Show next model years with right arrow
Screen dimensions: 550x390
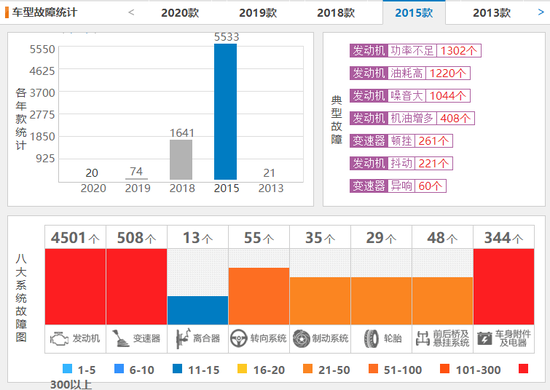pos(541,12)
